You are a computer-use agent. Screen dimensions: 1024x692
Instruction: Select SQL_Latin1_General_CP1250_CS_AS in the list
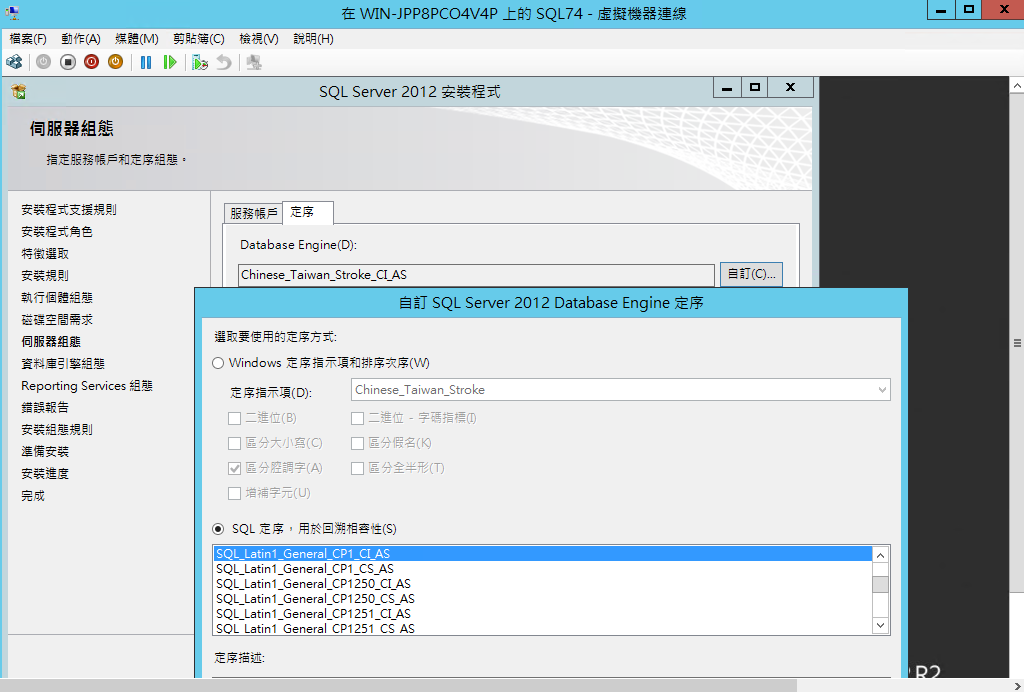click(x=543, y=599)
